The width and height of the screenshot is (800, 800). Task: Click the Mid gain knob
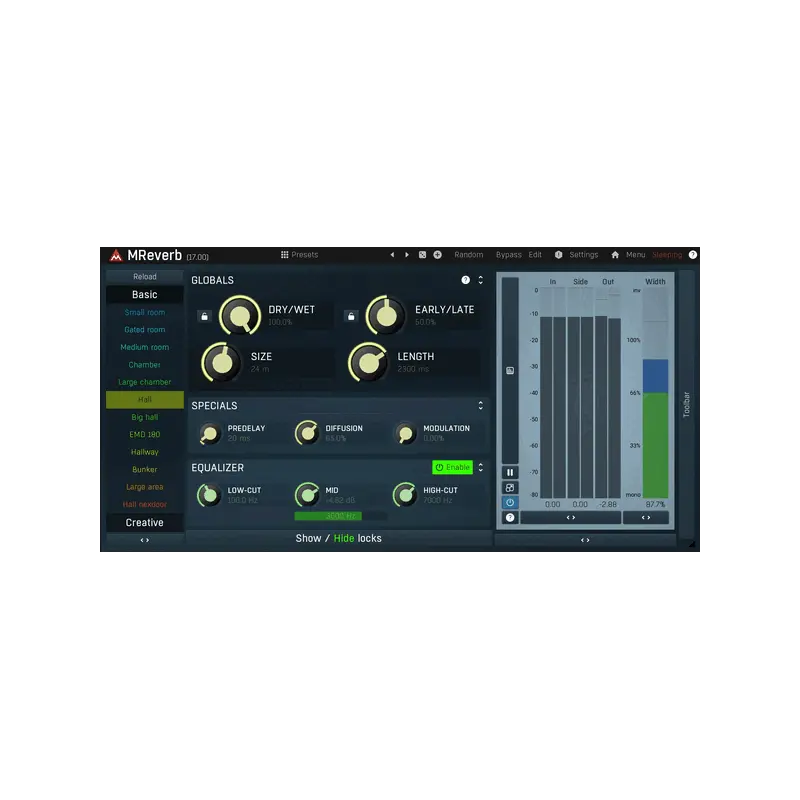(x=308, y=495)
